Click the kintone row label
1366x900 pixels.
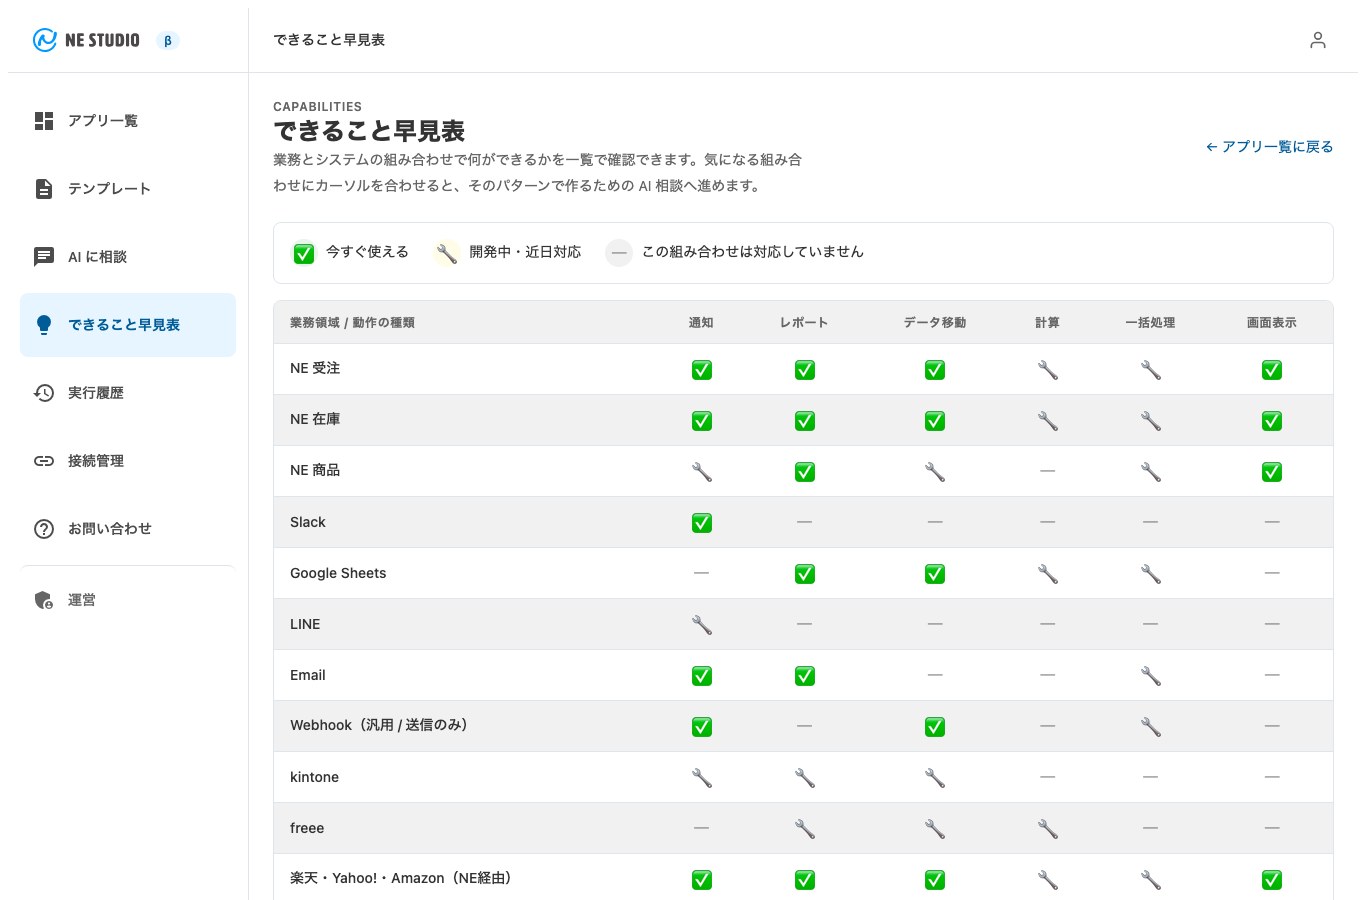point(314,777)
